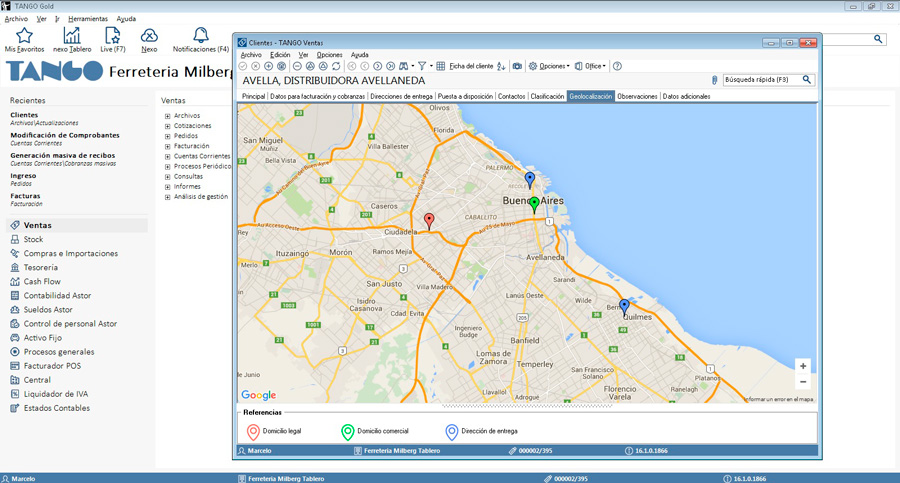The image size is (900, 483).
Task: Click the filter funnel icon
Action: (x=422, y=66)
